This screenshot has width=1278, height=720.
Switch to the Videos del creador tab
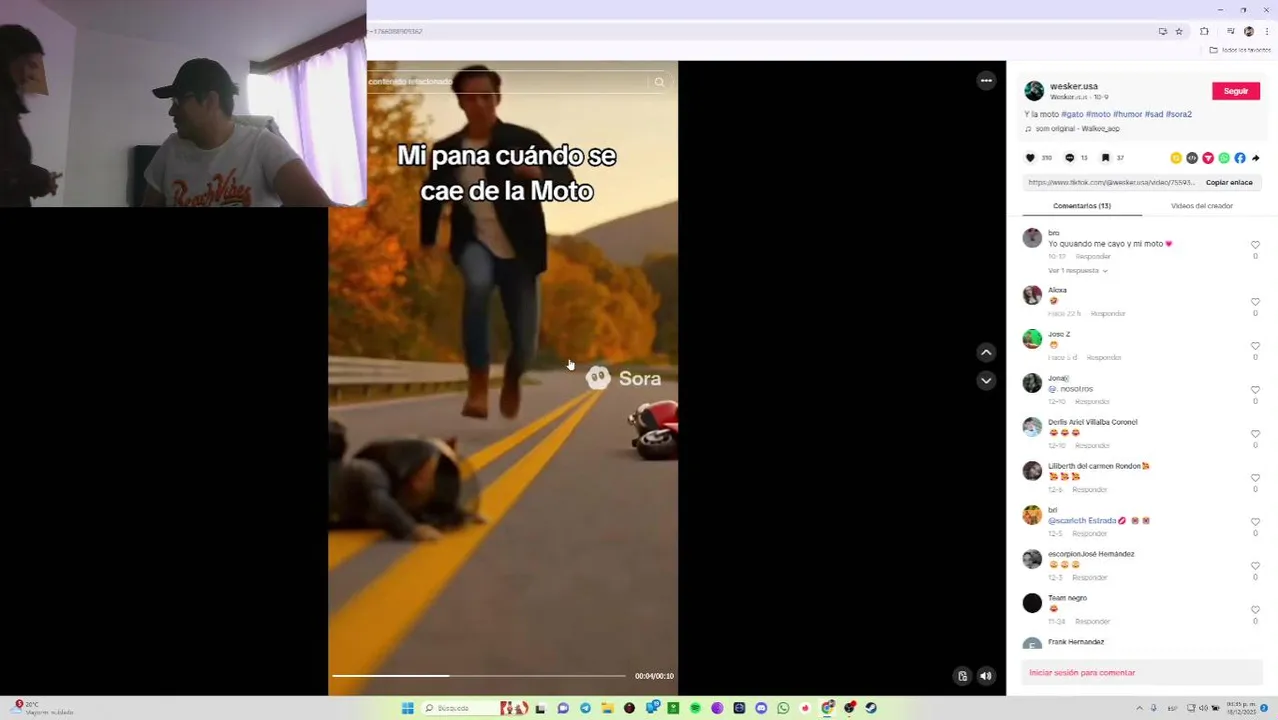pyautogui.click(x=1202, y=206)
